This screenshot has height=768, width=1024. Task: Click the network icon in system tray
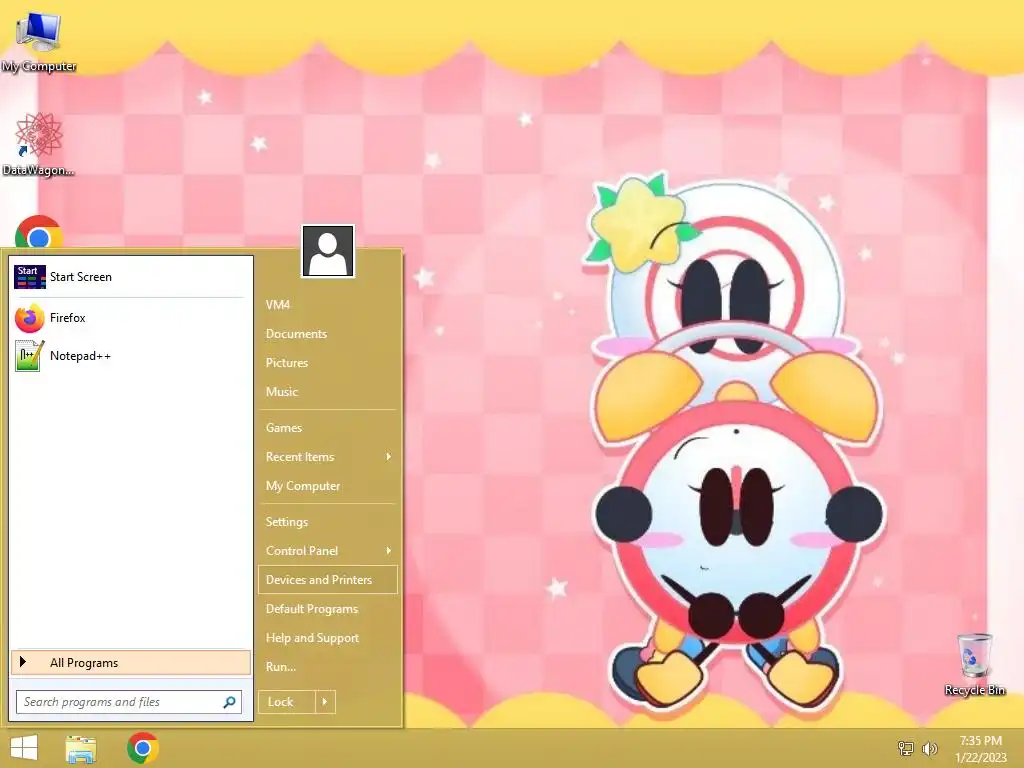coord(906,748)
